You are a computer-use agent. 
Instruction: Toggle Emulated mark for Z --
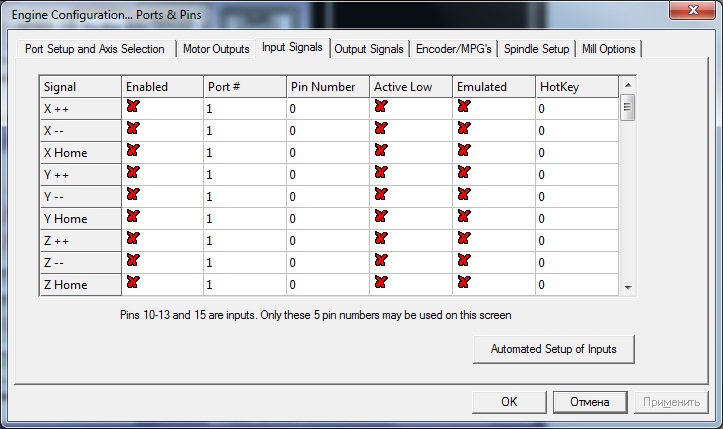coord(464,260)
